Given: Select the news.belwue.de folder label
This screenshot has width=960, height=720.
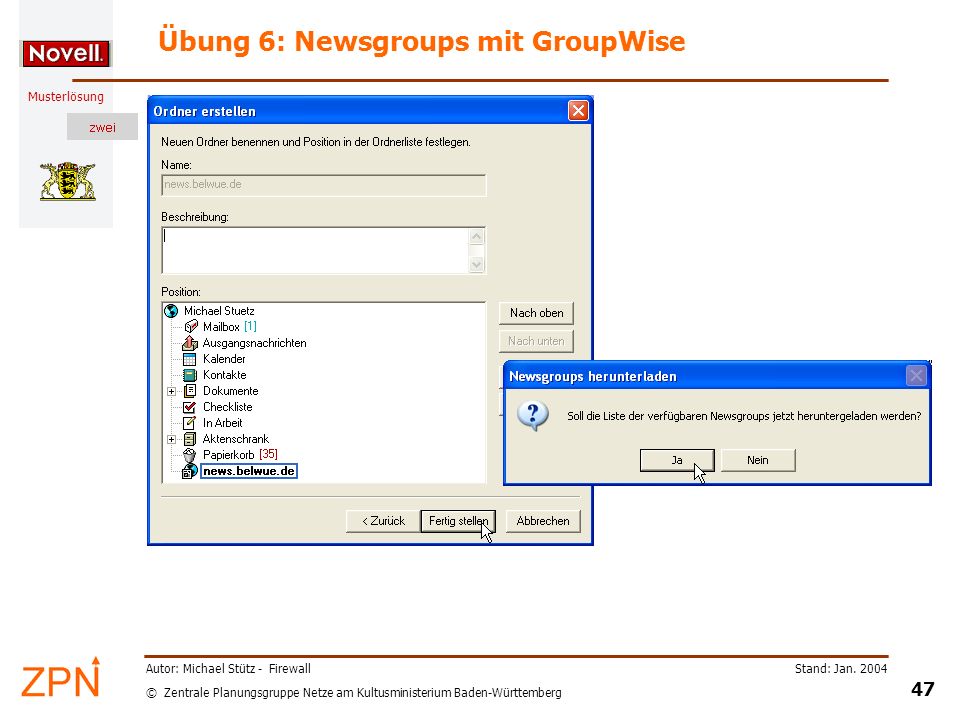Looking at the screenshot, I should tap(249, 471).
